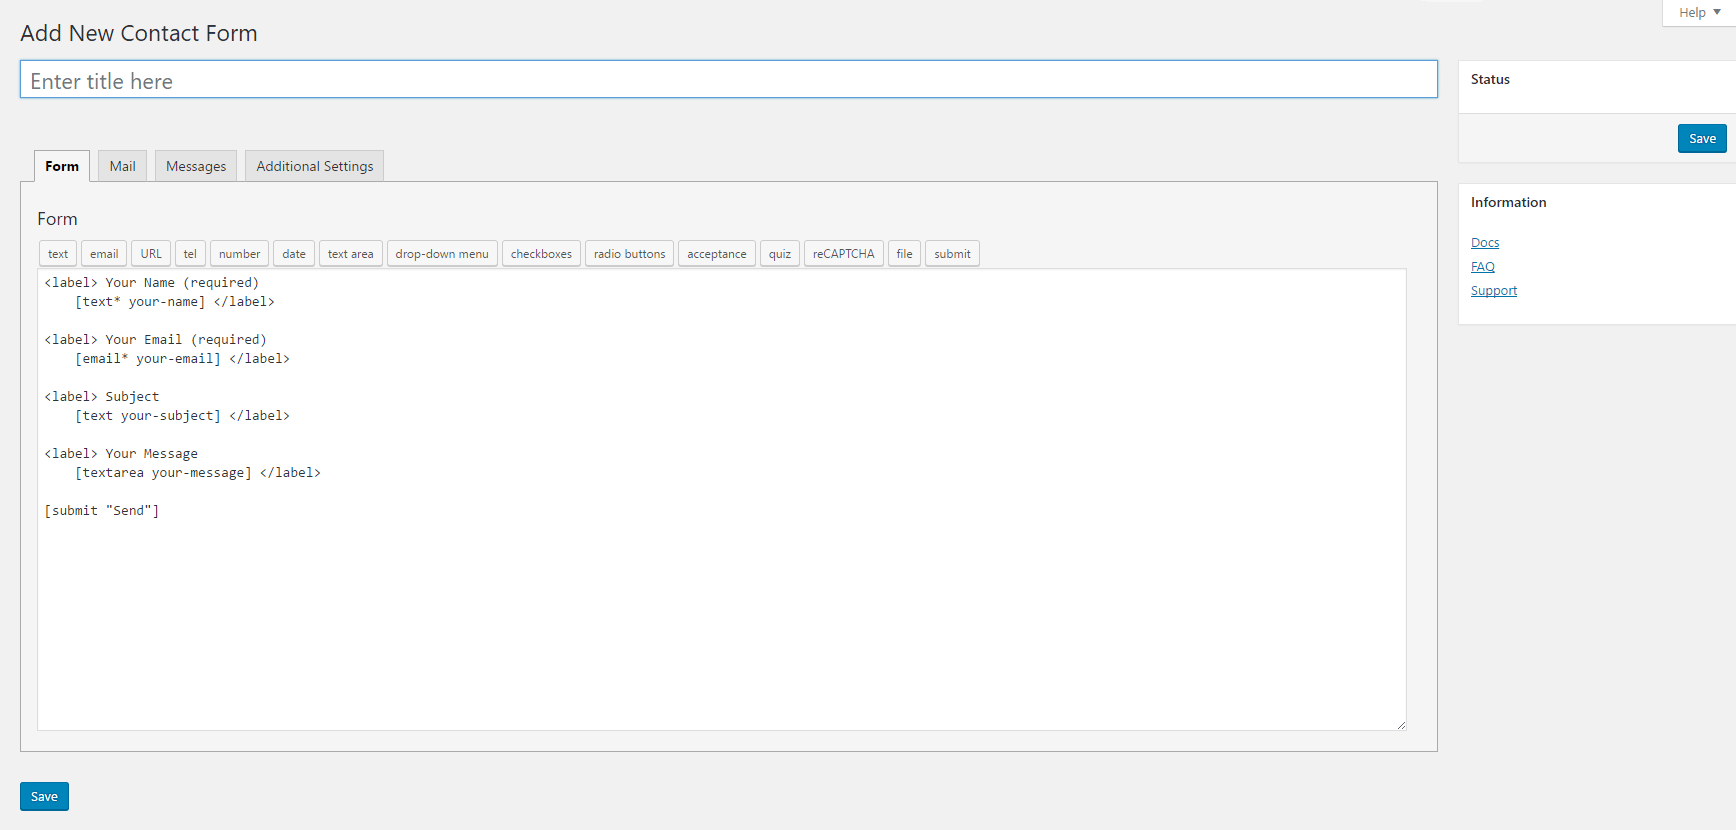1736x830 pixels.
Task: Insert a reCAPTCHA tag
Action: pos(843,254)
